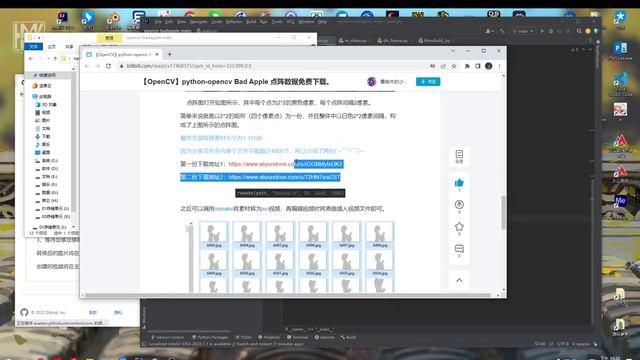
Task: Switch to the threshold_py editor tab
Action: pyautogui.click(x=434, y=40)
